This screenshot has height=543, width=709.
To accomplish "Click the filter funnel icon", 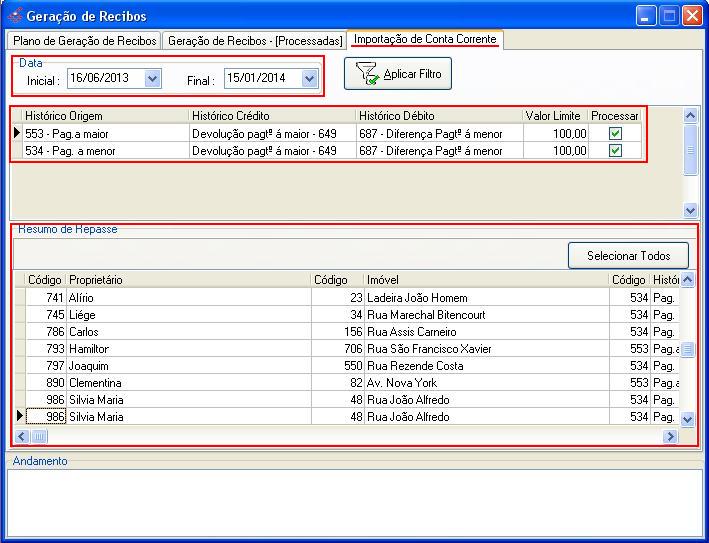I will [367, 74].
